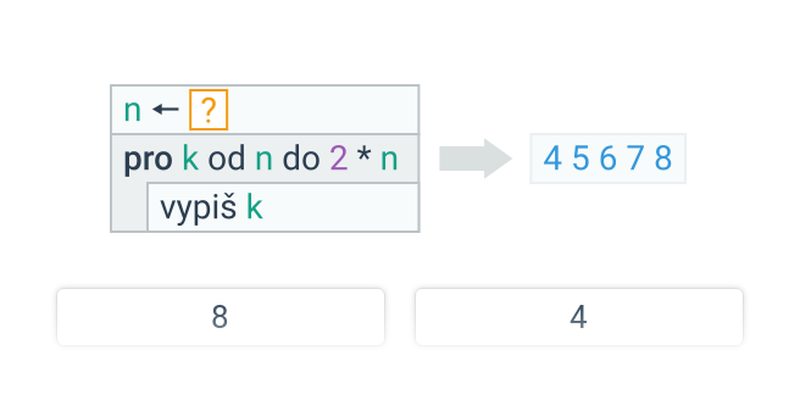This screenshot has height=400, width=800.
Task: Click the green n in the assignment line
Action: (x=132, y=111)
